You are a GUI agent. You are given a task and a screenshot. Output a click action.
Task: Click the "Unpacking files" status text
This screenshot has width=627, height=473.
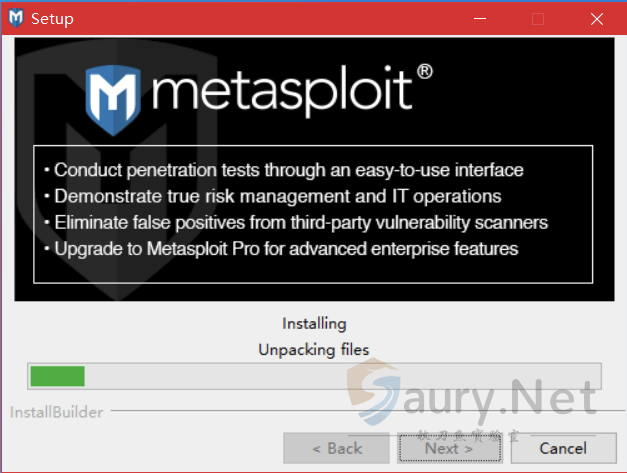(x=314, y=349)
